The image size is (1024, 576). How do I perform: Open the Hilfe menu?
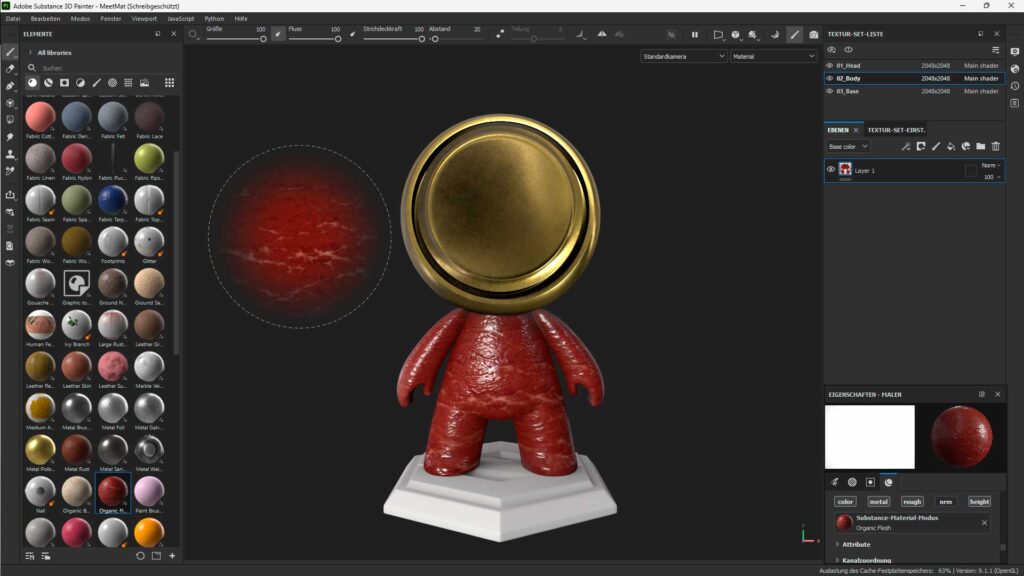coord(241,18)
